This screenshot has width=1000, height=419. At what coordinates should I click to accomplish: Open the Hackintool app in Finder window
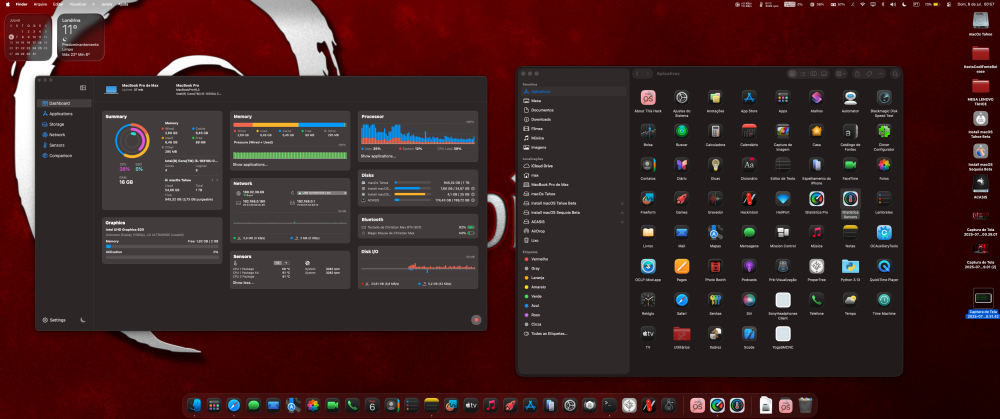[749, 198]
